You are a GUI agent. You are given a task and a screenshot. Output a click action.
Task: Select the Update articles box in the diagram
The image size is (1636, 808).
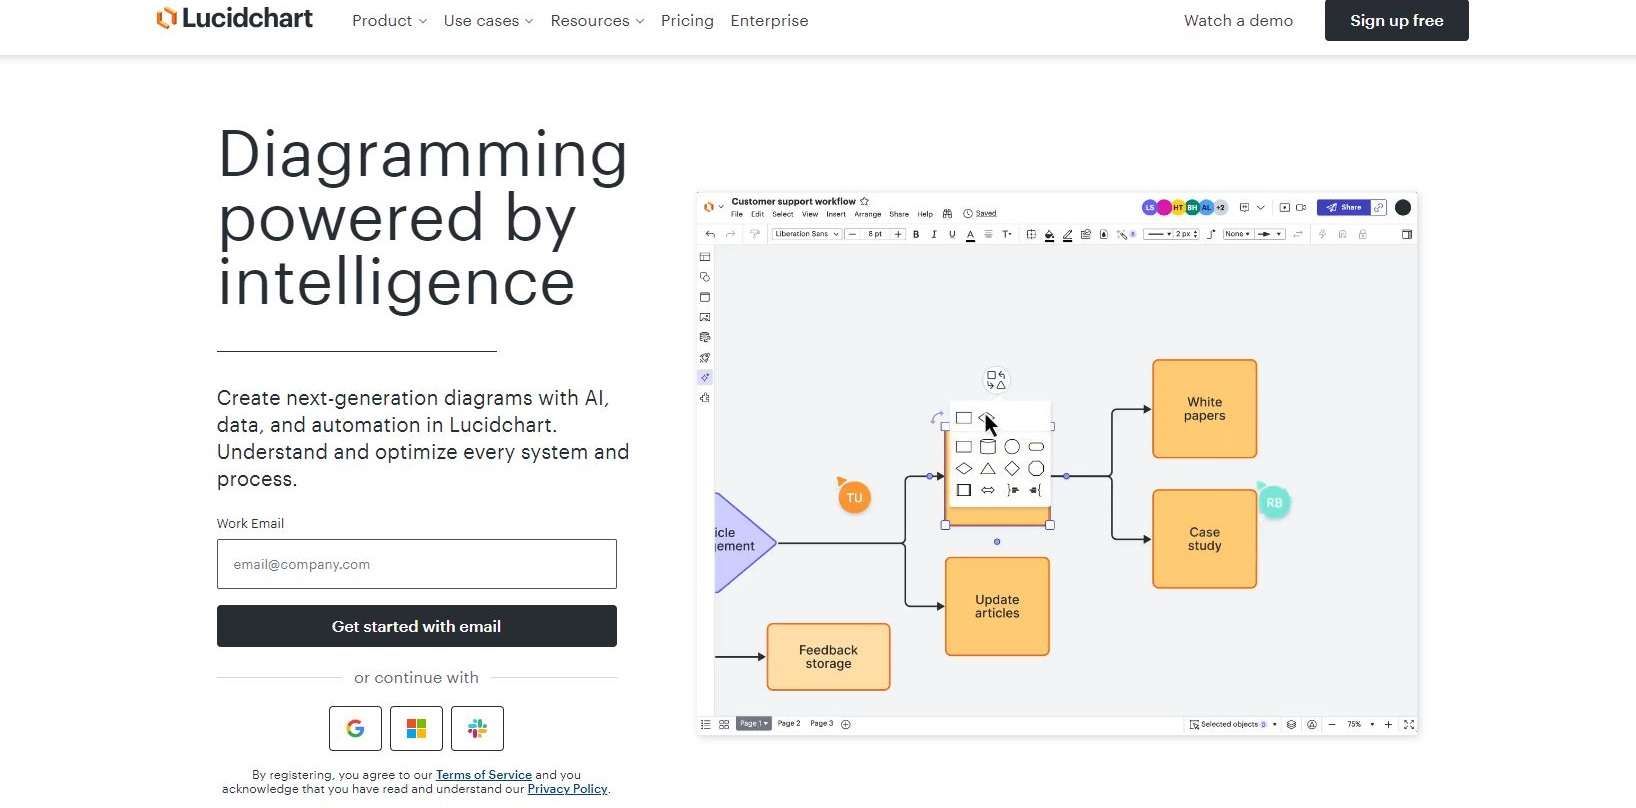[997, 607]
